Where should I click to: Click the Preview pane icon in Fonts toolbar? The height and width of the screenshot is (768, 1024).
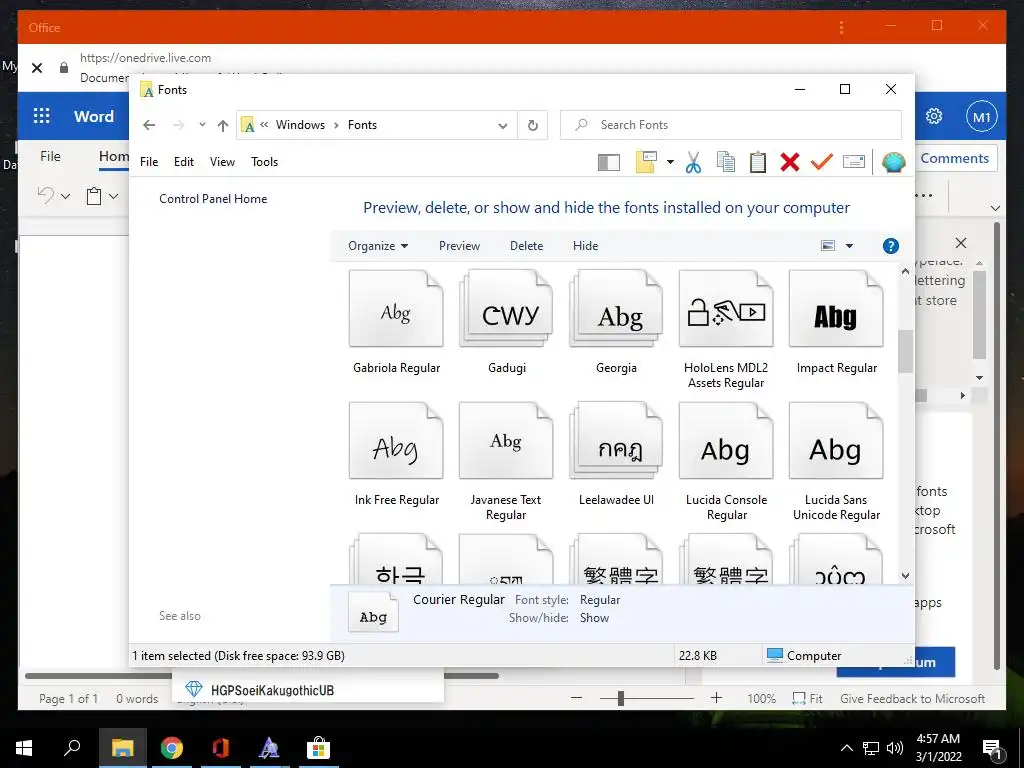tap(609, 162)
